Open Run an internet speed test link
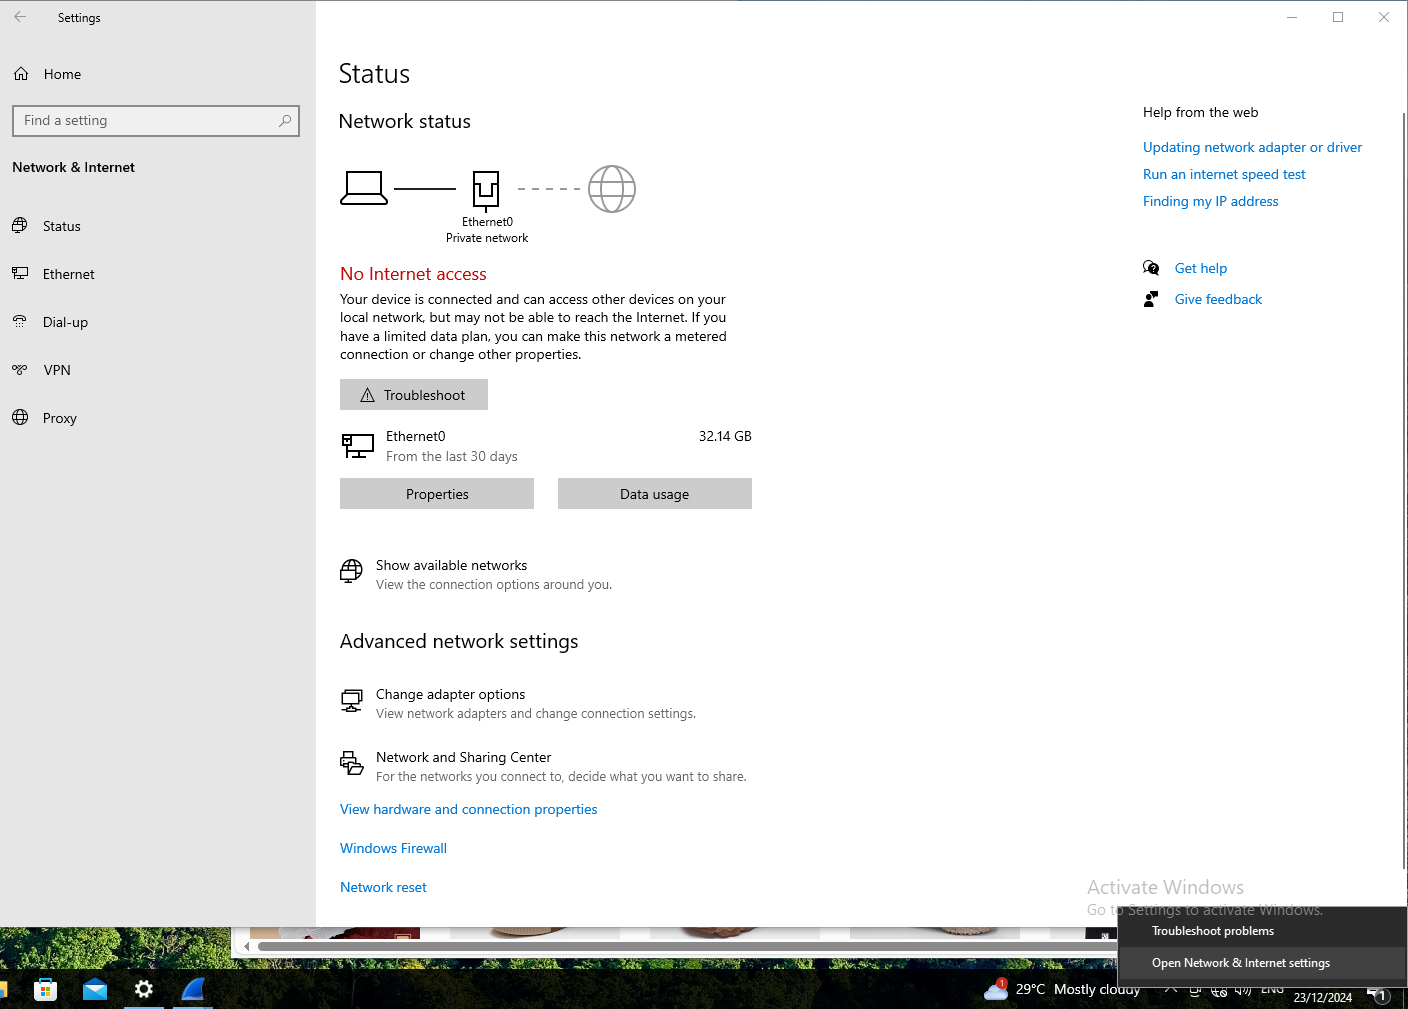 coord(1224,174)
